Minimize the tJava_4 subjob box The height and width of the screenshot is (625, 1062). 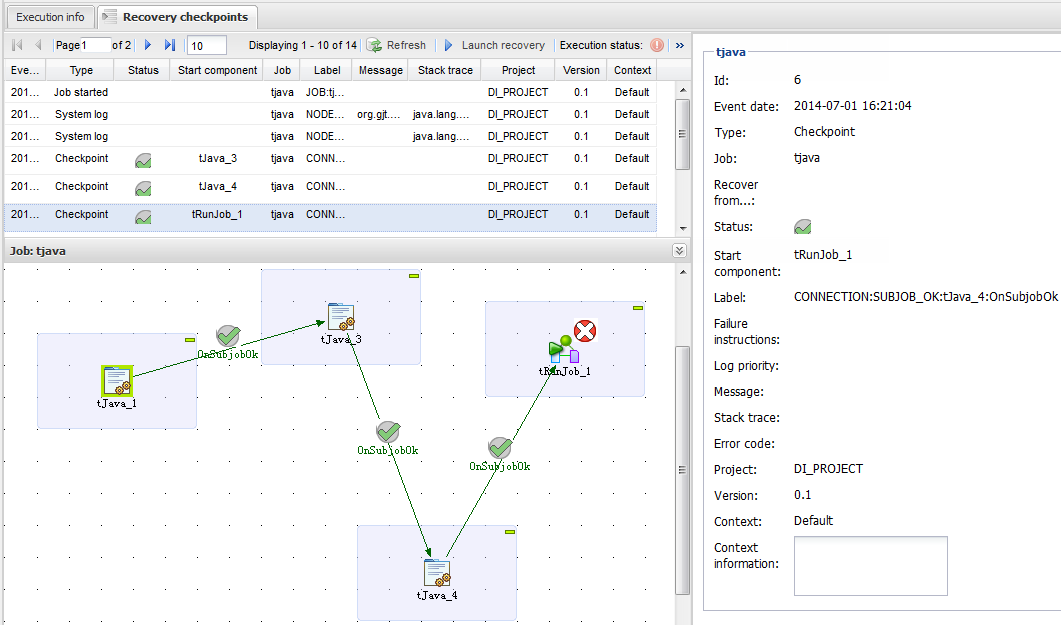pyautogui.click(x=509, y=532)
